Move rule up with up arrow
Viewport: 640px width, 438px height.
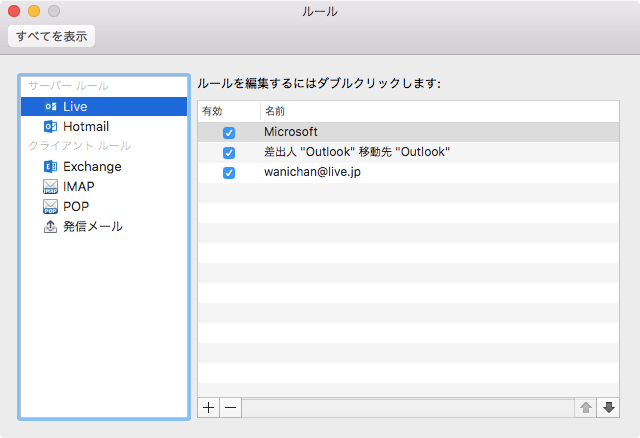click(x=586, y=407)
